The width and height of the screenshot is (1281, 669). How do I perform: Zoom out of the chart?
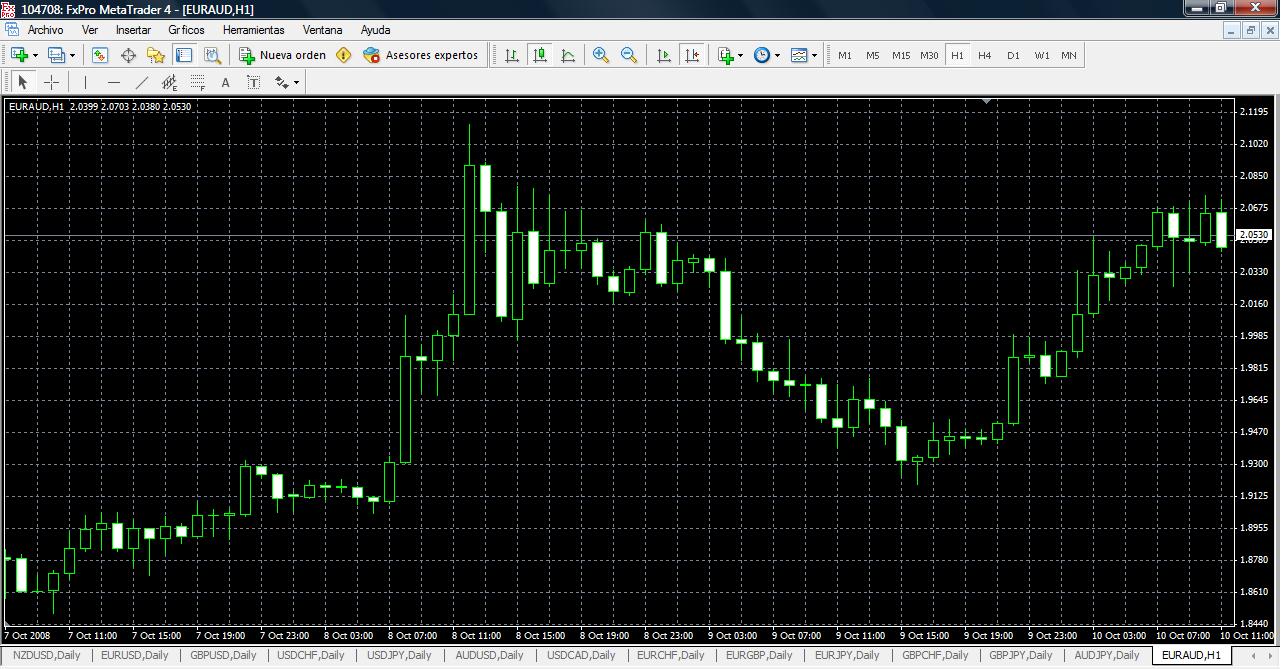pyautogui.click(x=629, y=55)
